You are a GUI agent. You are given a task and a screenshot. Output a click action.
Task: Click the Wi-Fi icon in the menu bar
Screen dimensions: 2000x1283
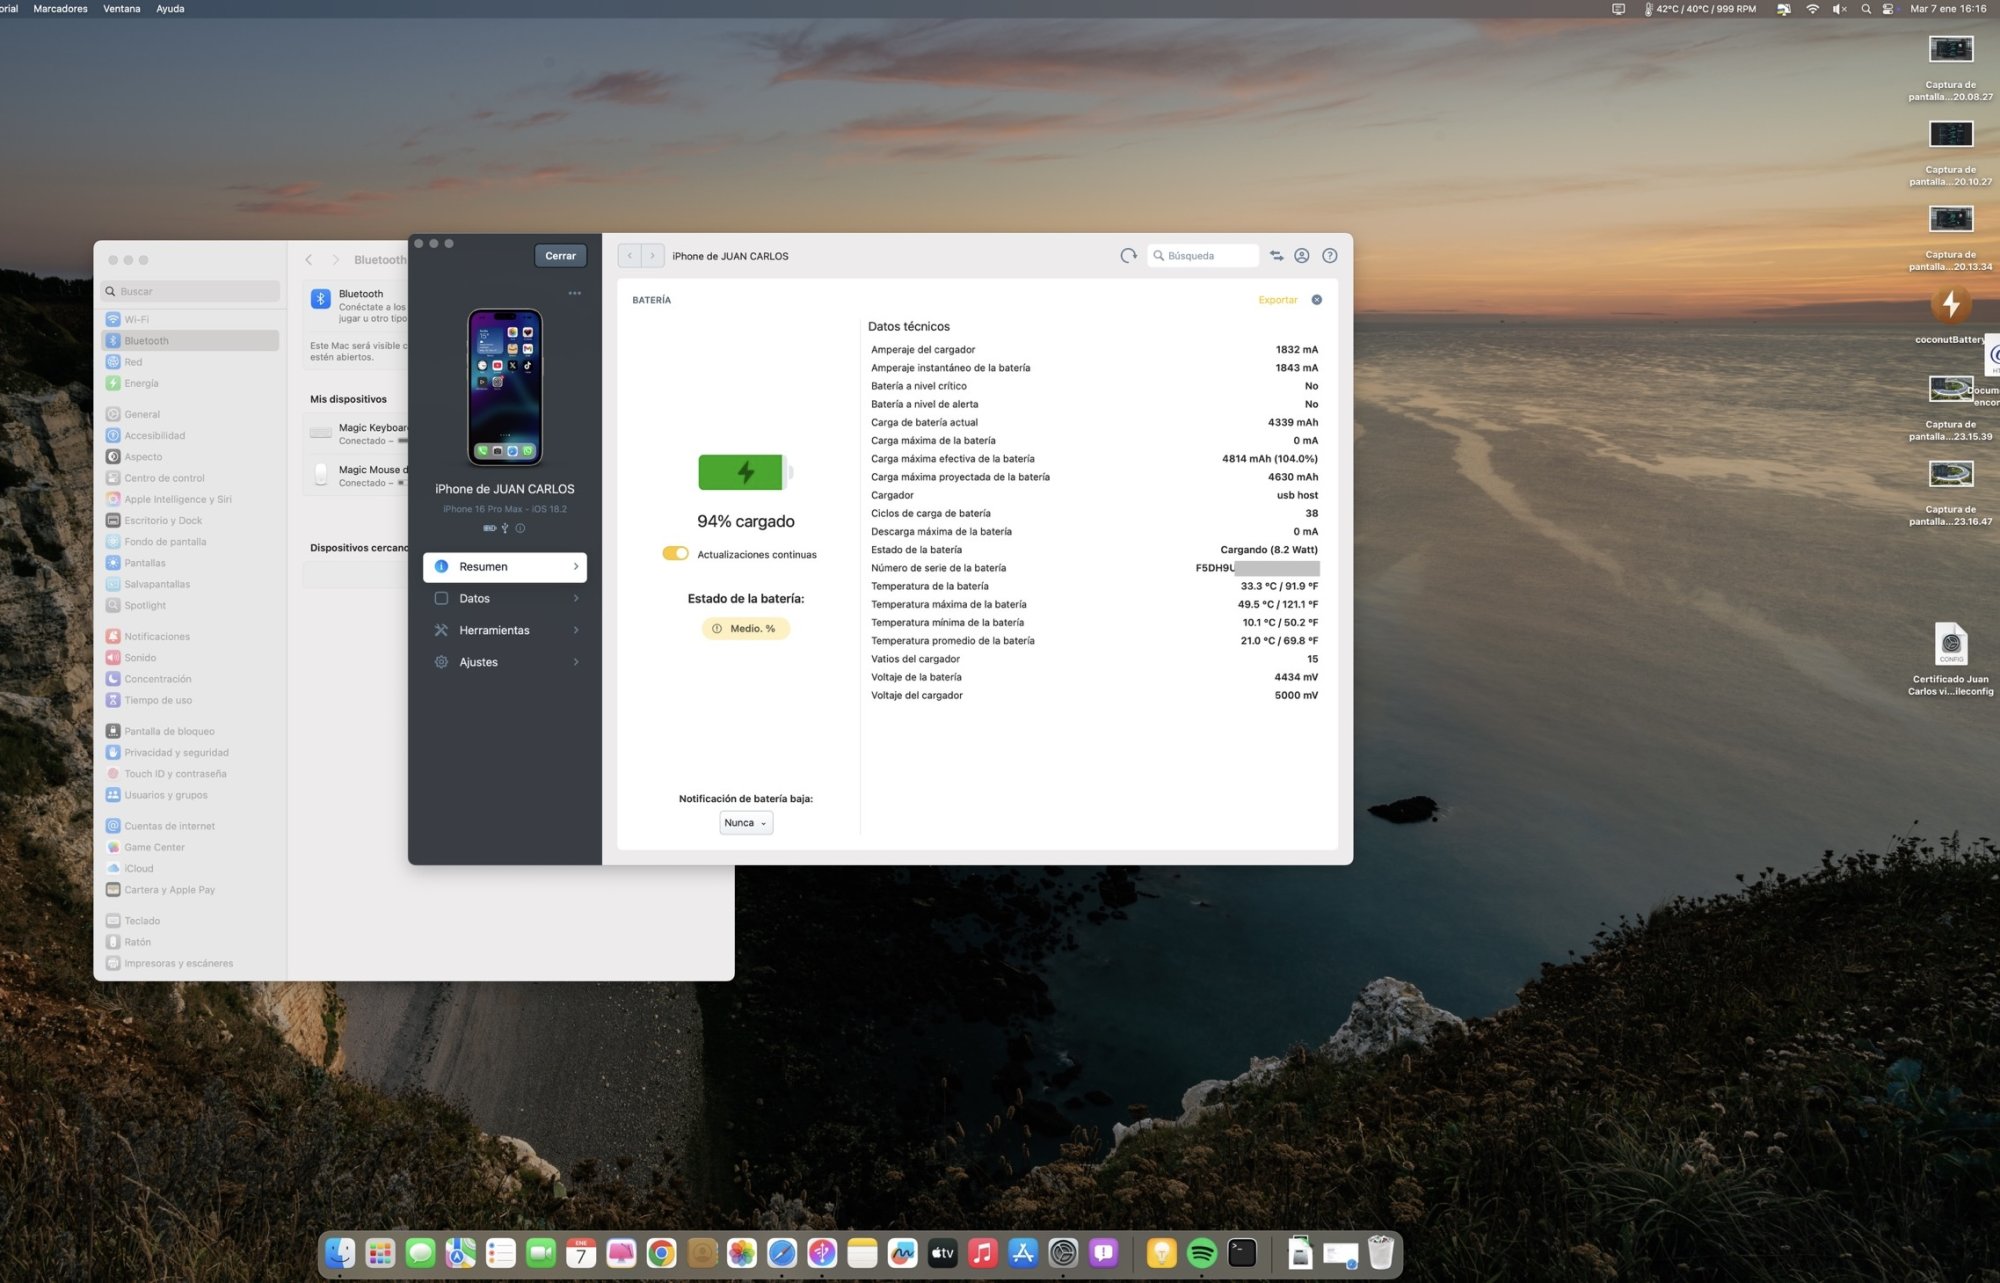click(x=1812, y=9)
